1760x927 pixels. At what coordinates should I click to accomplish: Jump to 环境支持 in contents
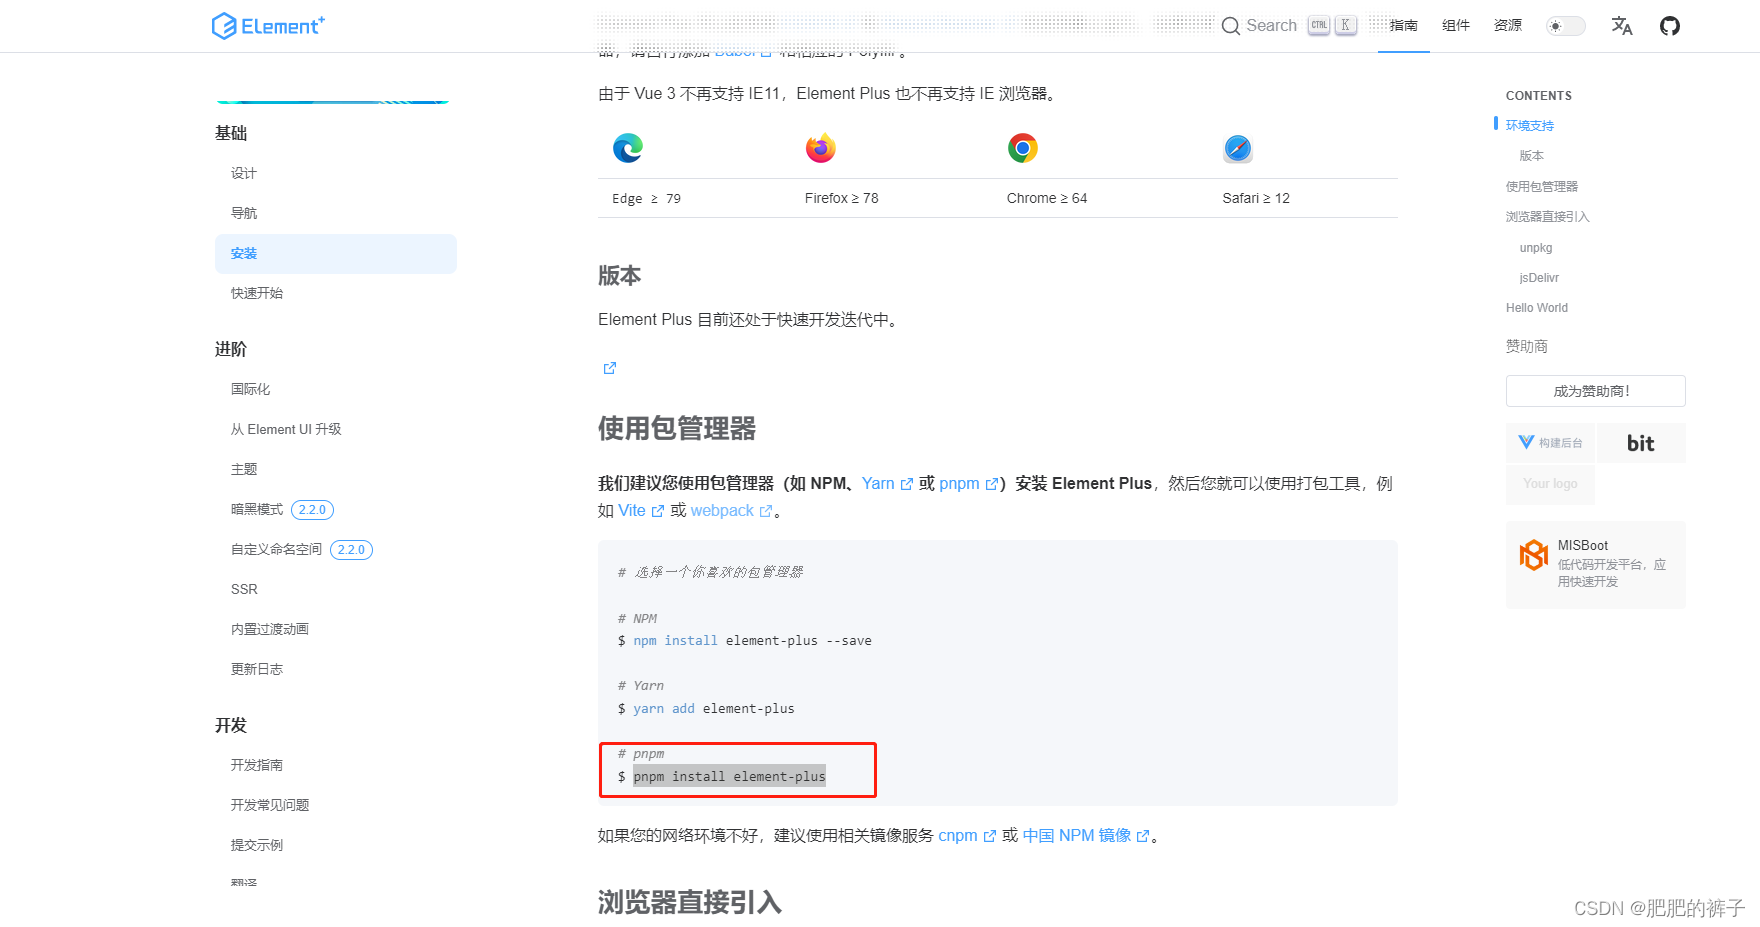(1530, 126)
